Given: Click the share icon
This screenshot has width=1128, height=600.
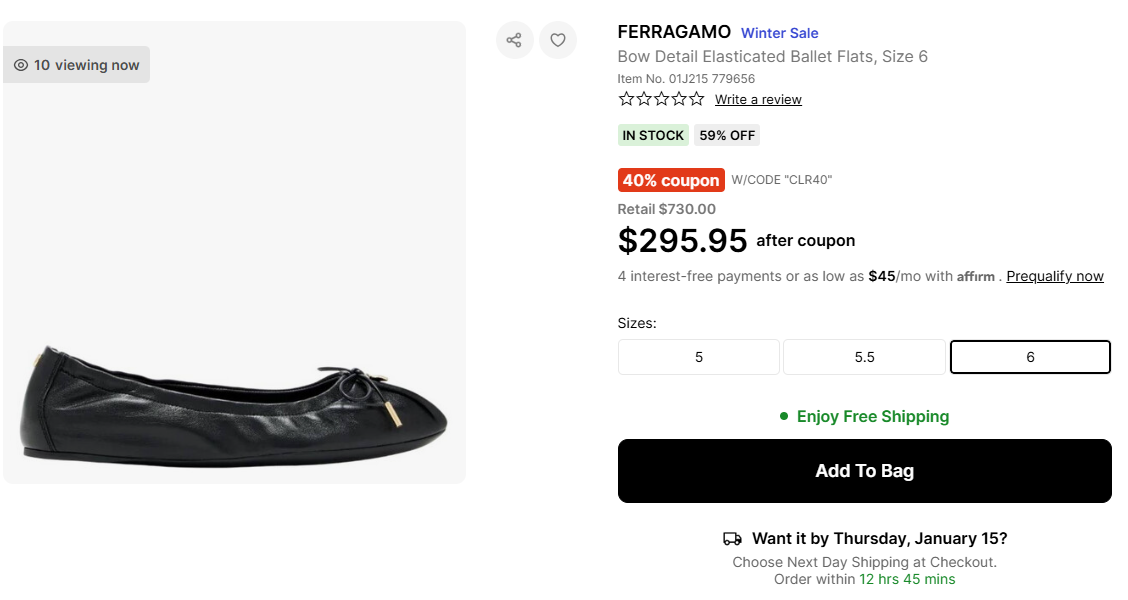Looking at the screenshot, I should [514, 40].
